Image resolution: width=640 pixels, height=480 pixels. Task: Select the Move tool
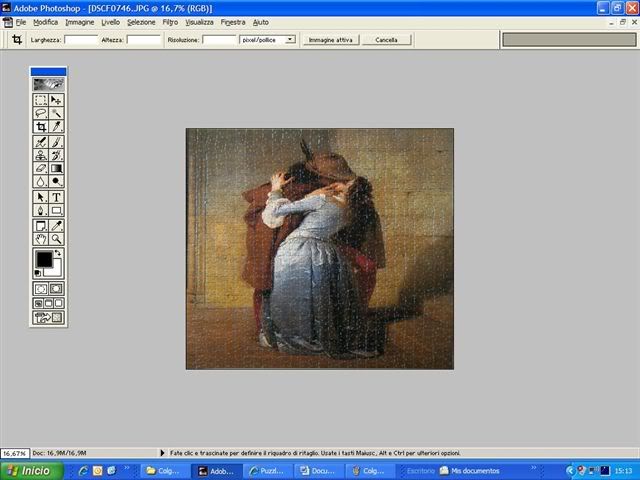pos(56,100)
